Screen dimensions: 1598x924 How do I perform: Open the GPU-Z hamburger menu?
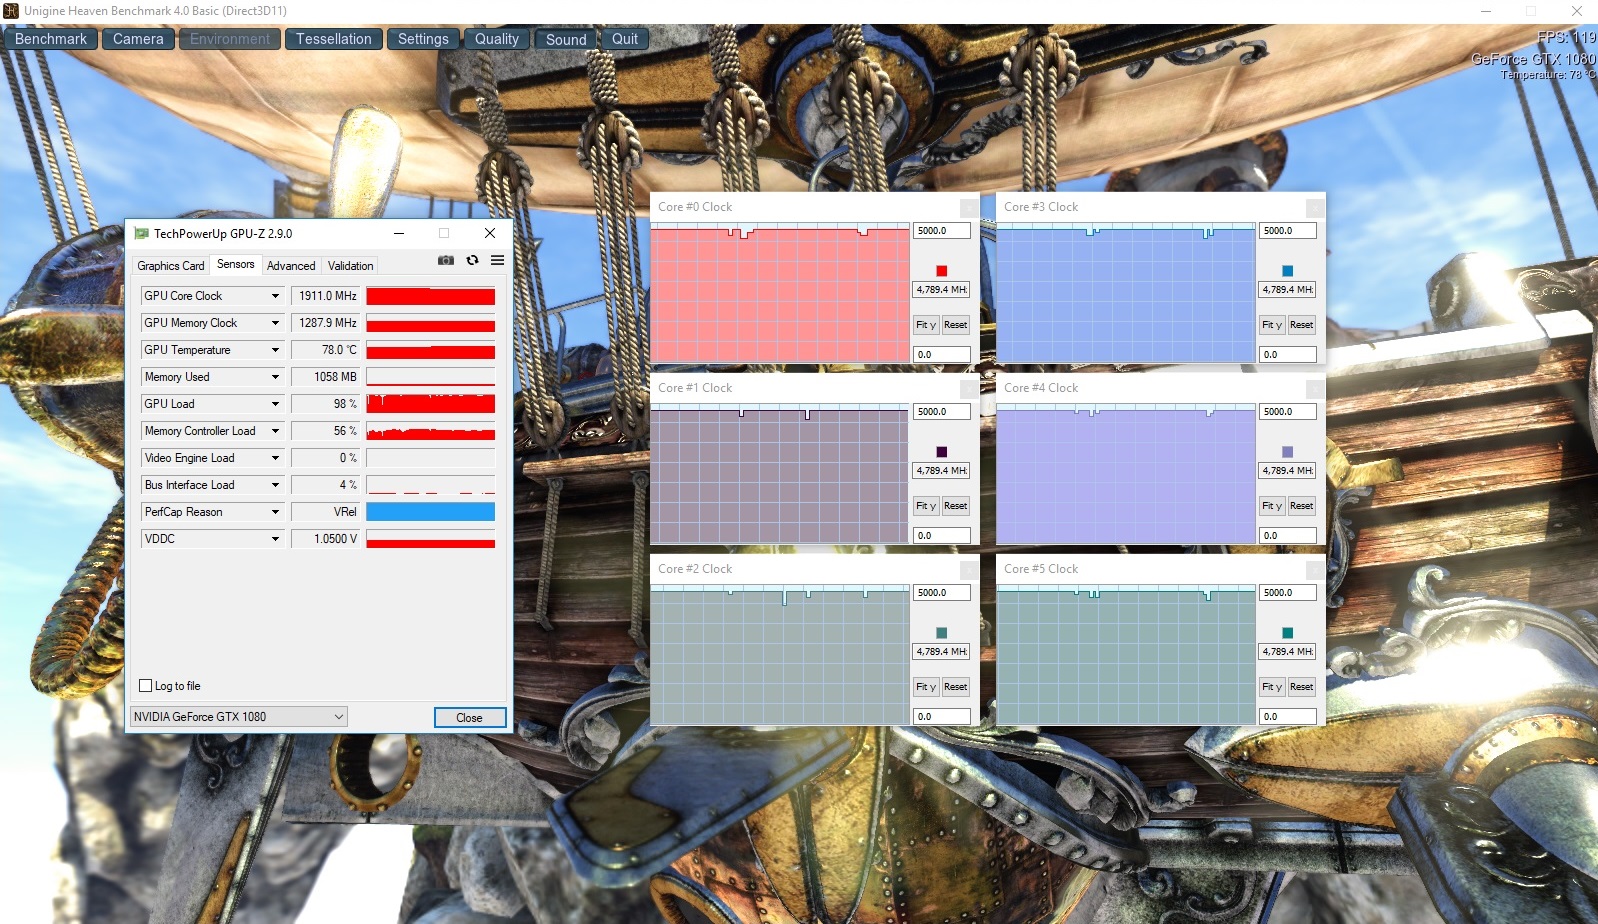click(x=497, y=261)
